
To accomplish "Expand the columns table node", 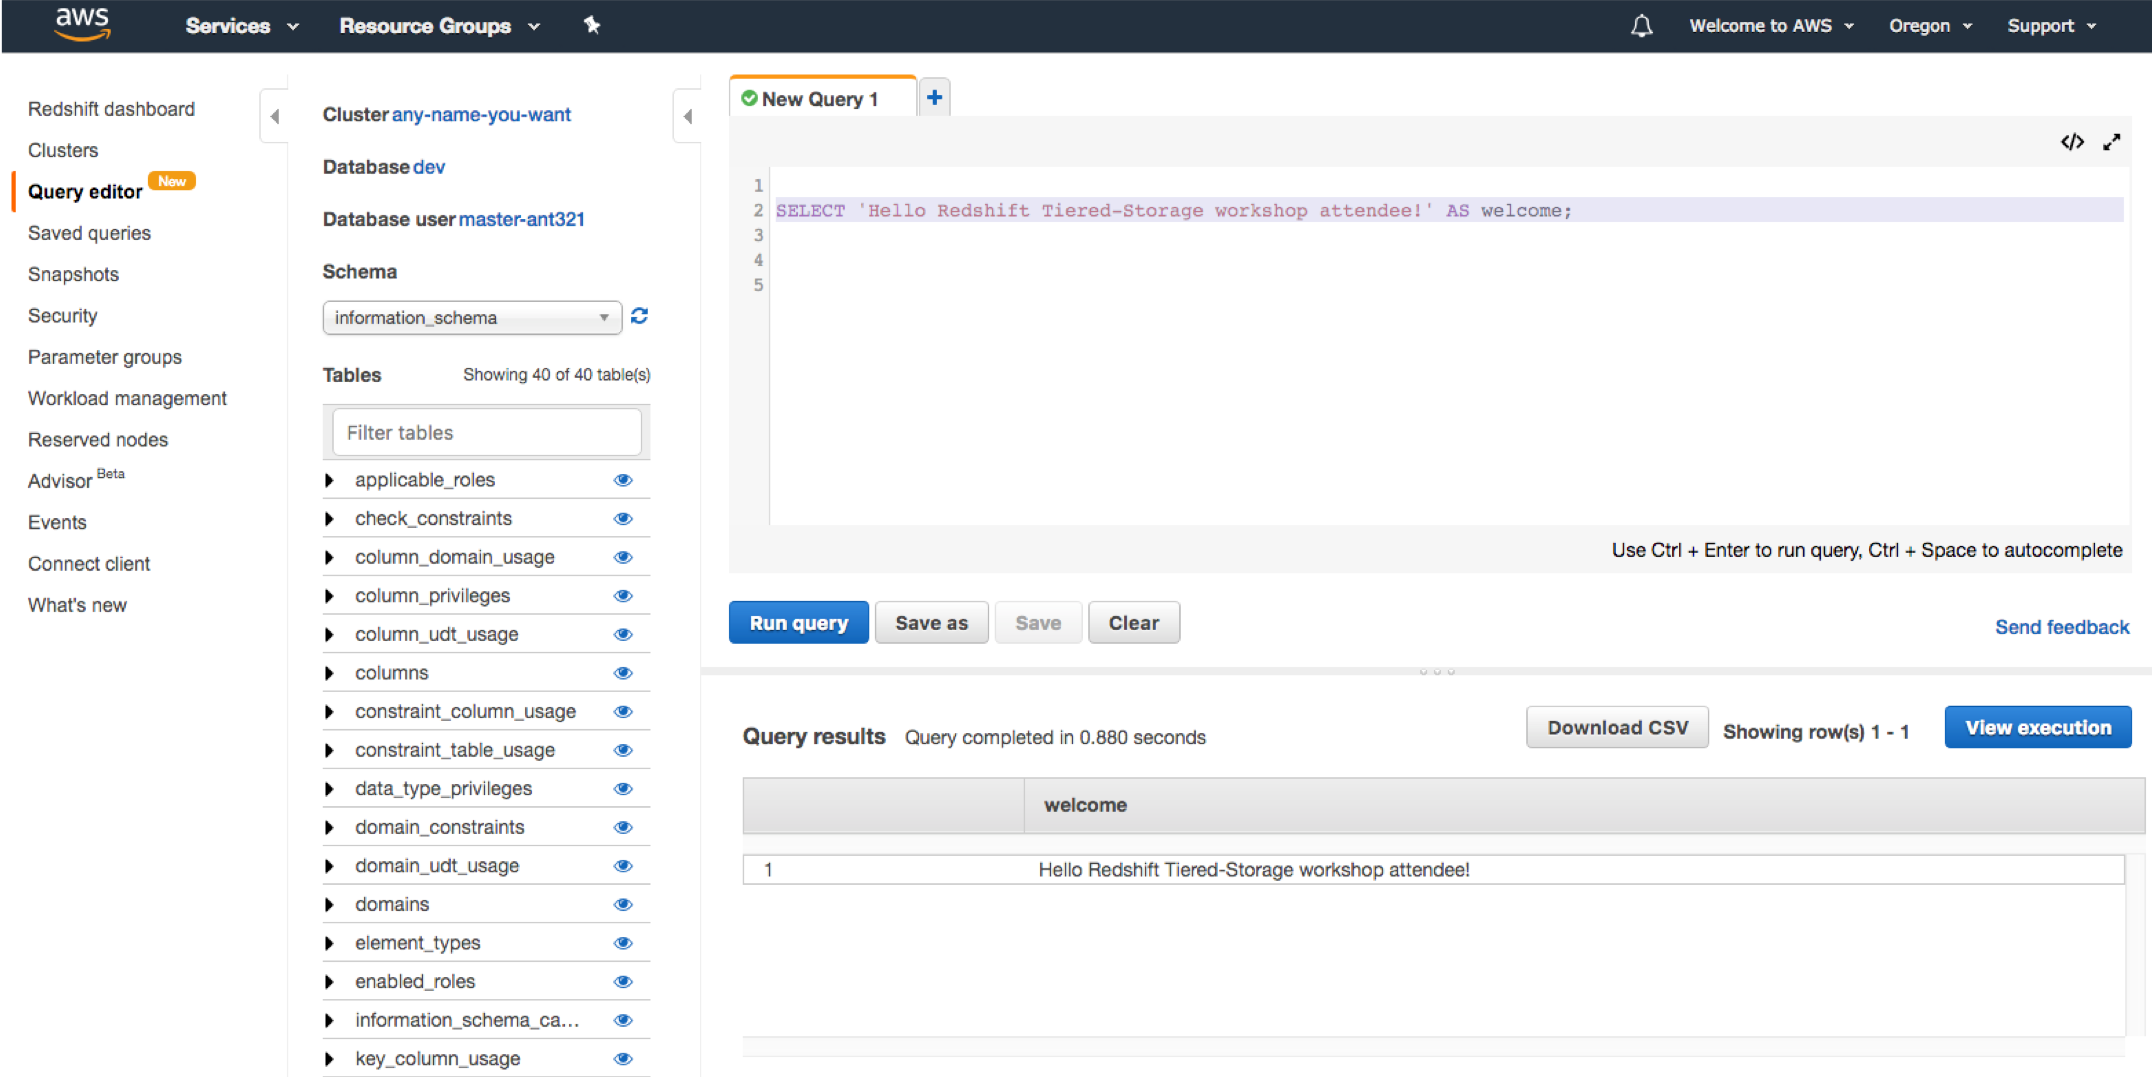I will [x=329, y=673].
